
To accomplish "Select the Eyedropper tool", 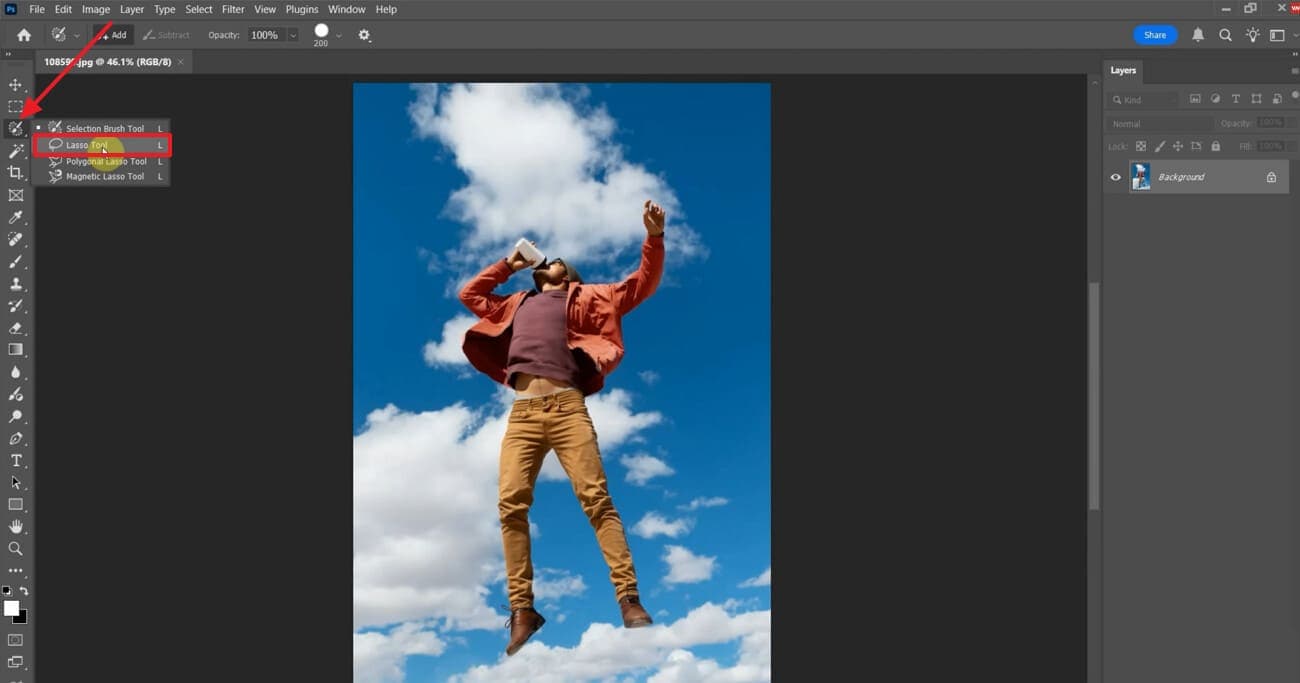I will (16, 217).
